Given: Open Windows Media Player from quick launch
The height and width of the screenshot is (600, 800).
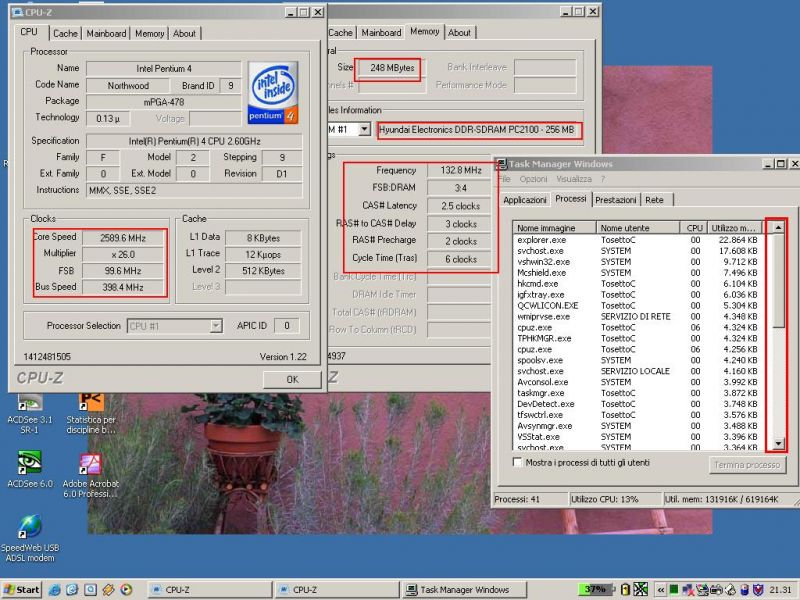Looking at the screenshot, I should [x=126, y=590].
